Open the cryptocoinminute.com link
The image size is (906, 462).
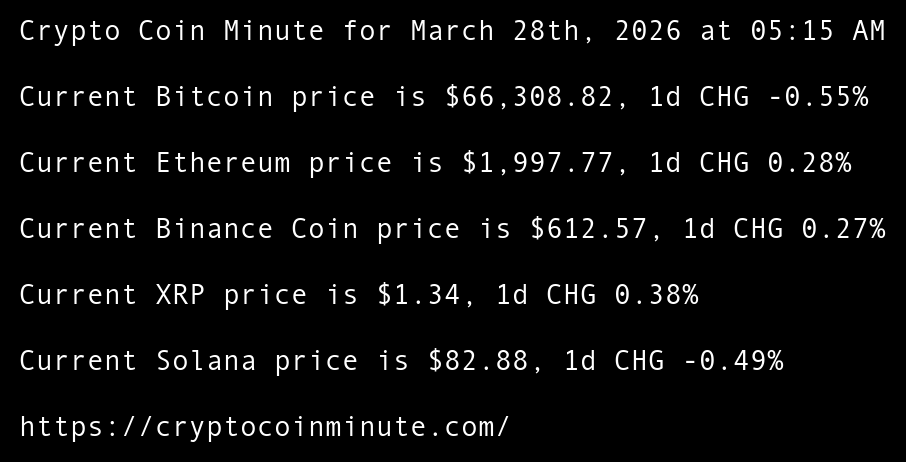(264, 427)
